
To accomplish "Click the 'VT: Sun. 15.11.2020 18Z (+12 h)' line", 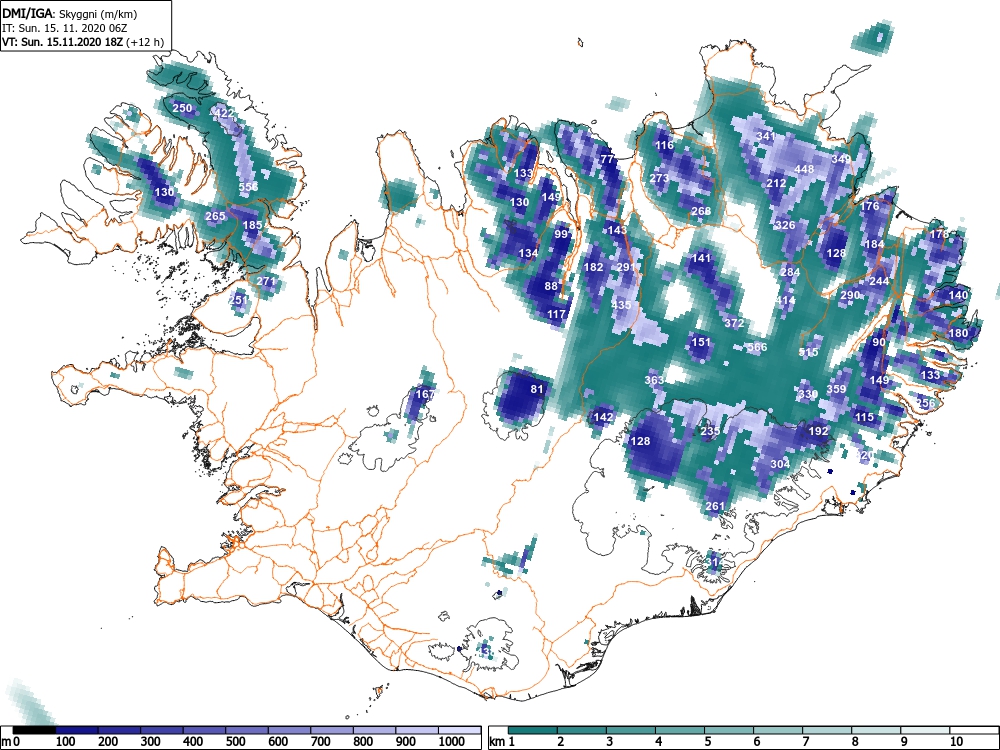I will 83,42.
